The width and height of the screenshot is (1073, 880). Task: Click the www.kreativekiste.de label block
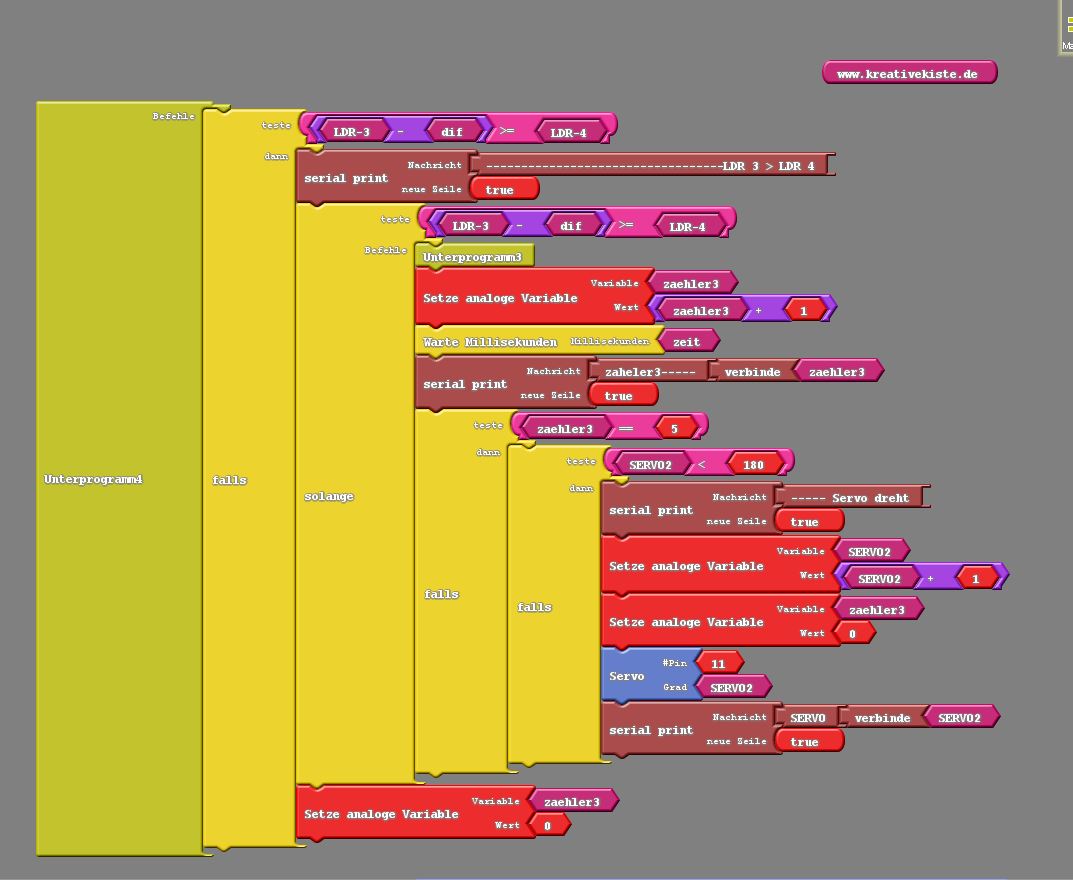(x=908, y=73)
